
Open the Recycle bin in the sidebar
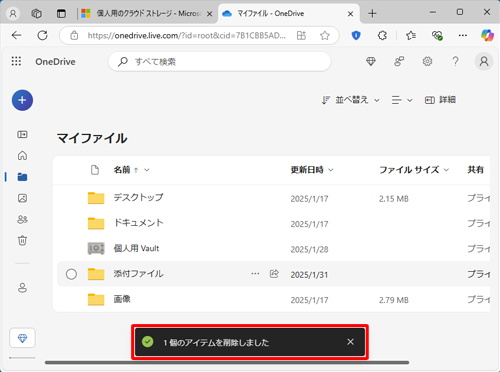[22, 241]
